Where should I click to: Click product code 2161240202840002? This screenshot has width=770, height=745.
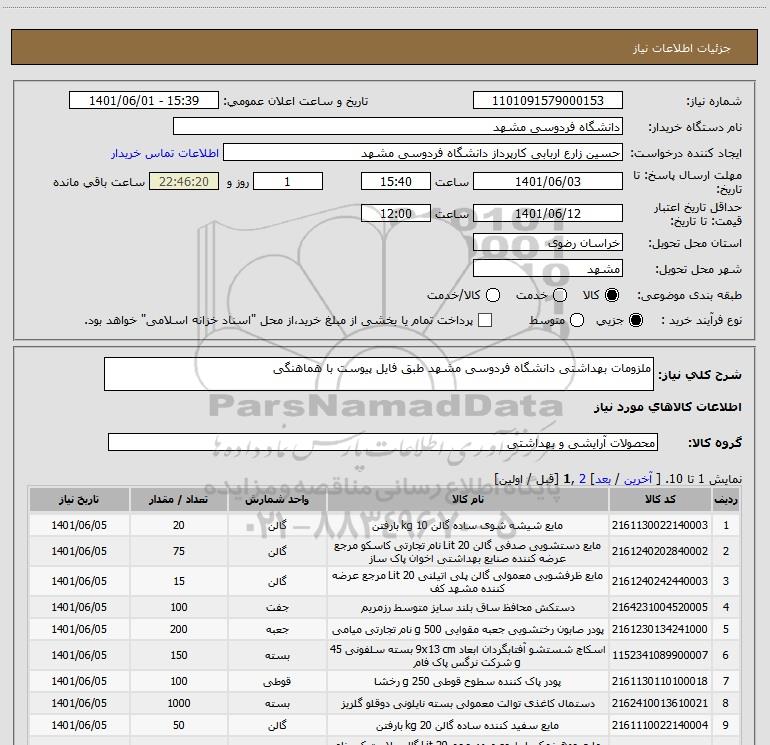[660, 551]
